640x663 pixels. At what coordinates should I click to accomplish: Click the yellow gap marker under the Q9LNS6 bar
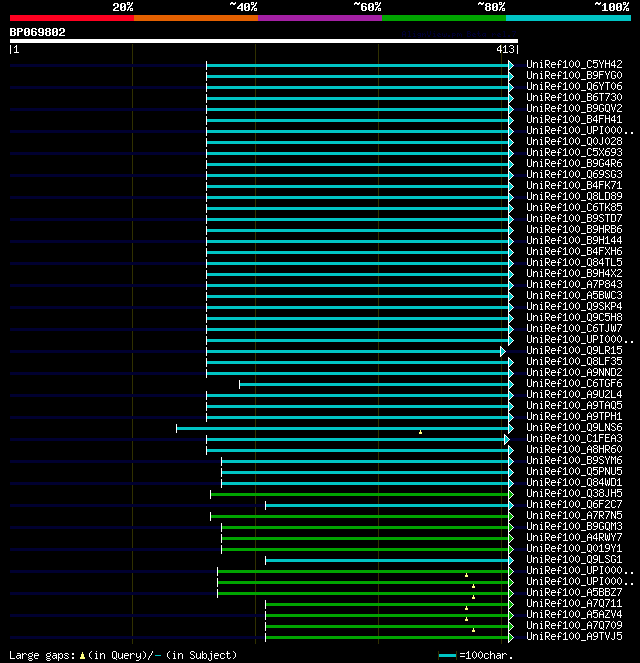click(420, 432)
